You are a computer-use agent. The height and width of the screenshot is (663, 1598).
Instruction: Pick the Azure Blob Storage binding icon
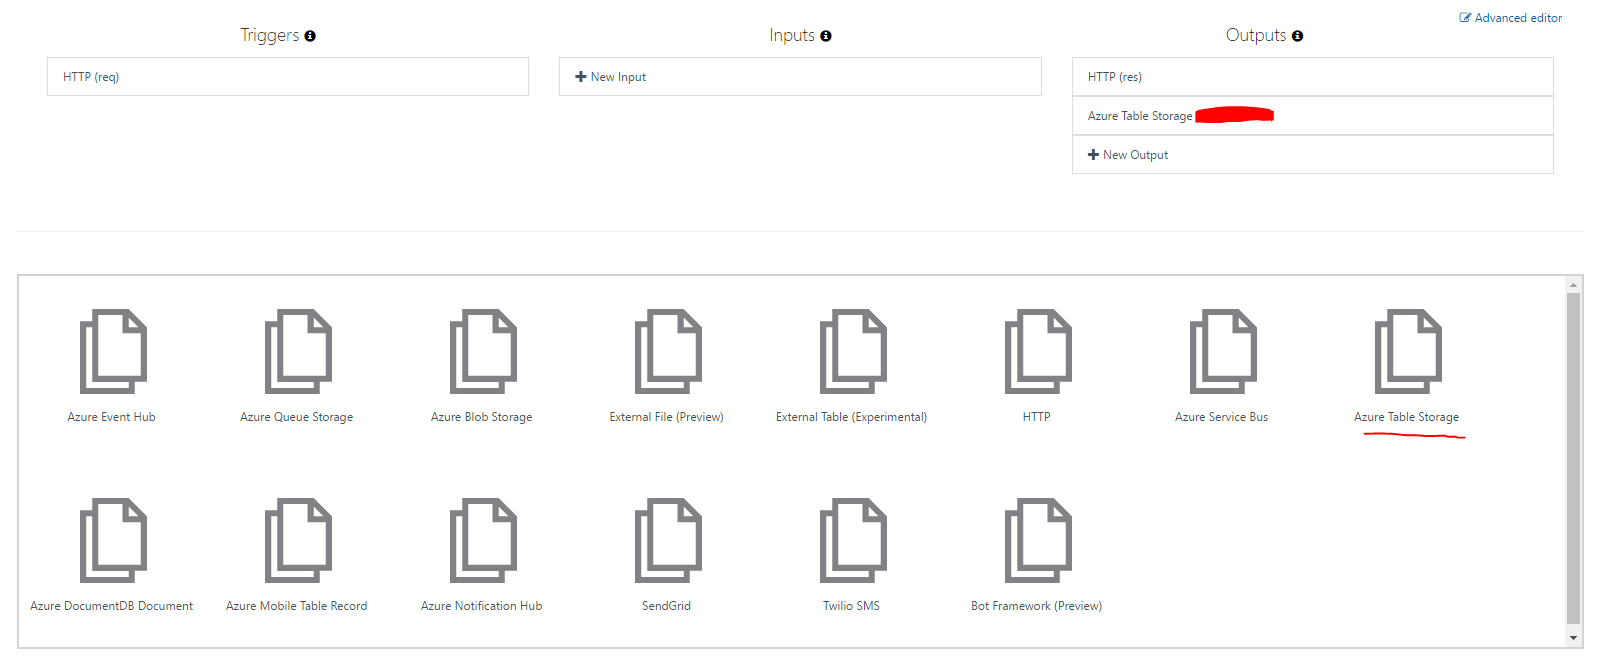tap(483, 351)
